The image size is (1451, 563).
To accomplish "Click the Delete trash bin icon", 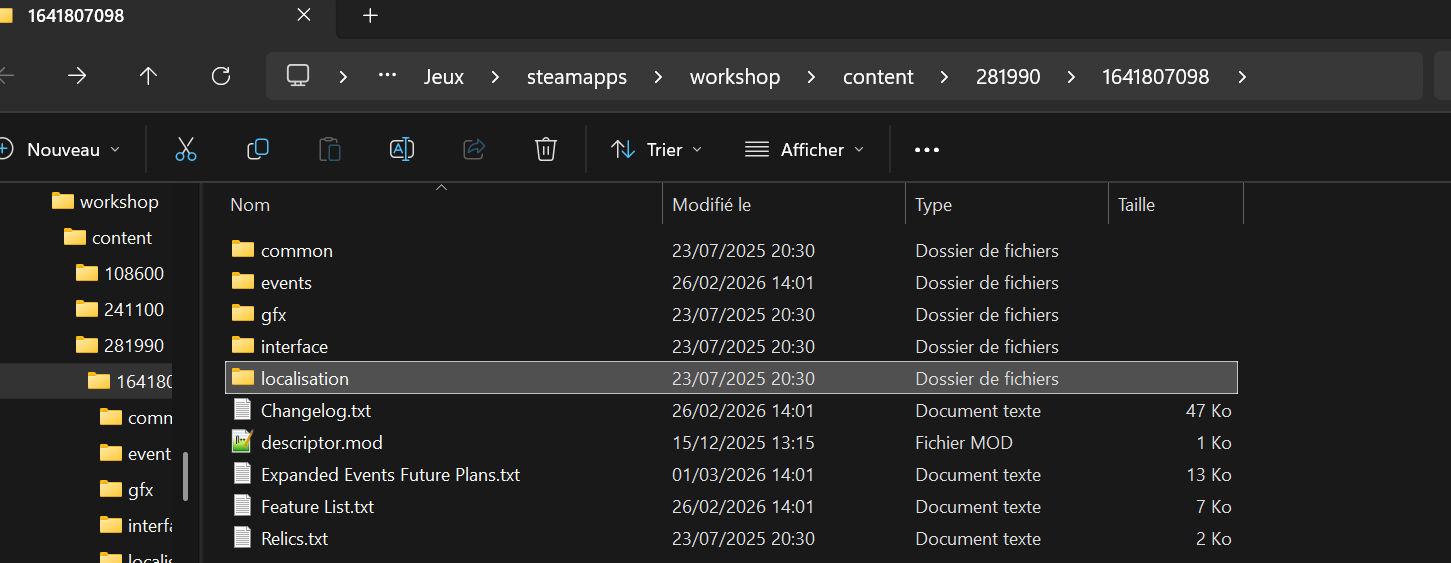I will click(546, 150).
